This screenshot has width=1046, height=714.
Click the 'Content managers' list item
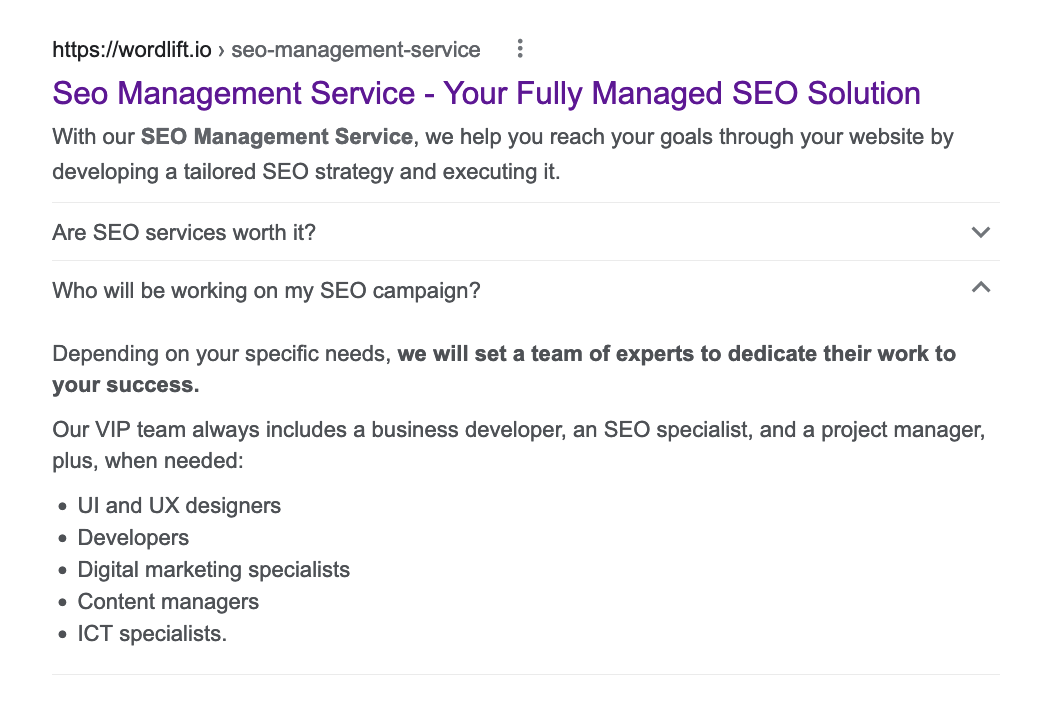[168, 602]
